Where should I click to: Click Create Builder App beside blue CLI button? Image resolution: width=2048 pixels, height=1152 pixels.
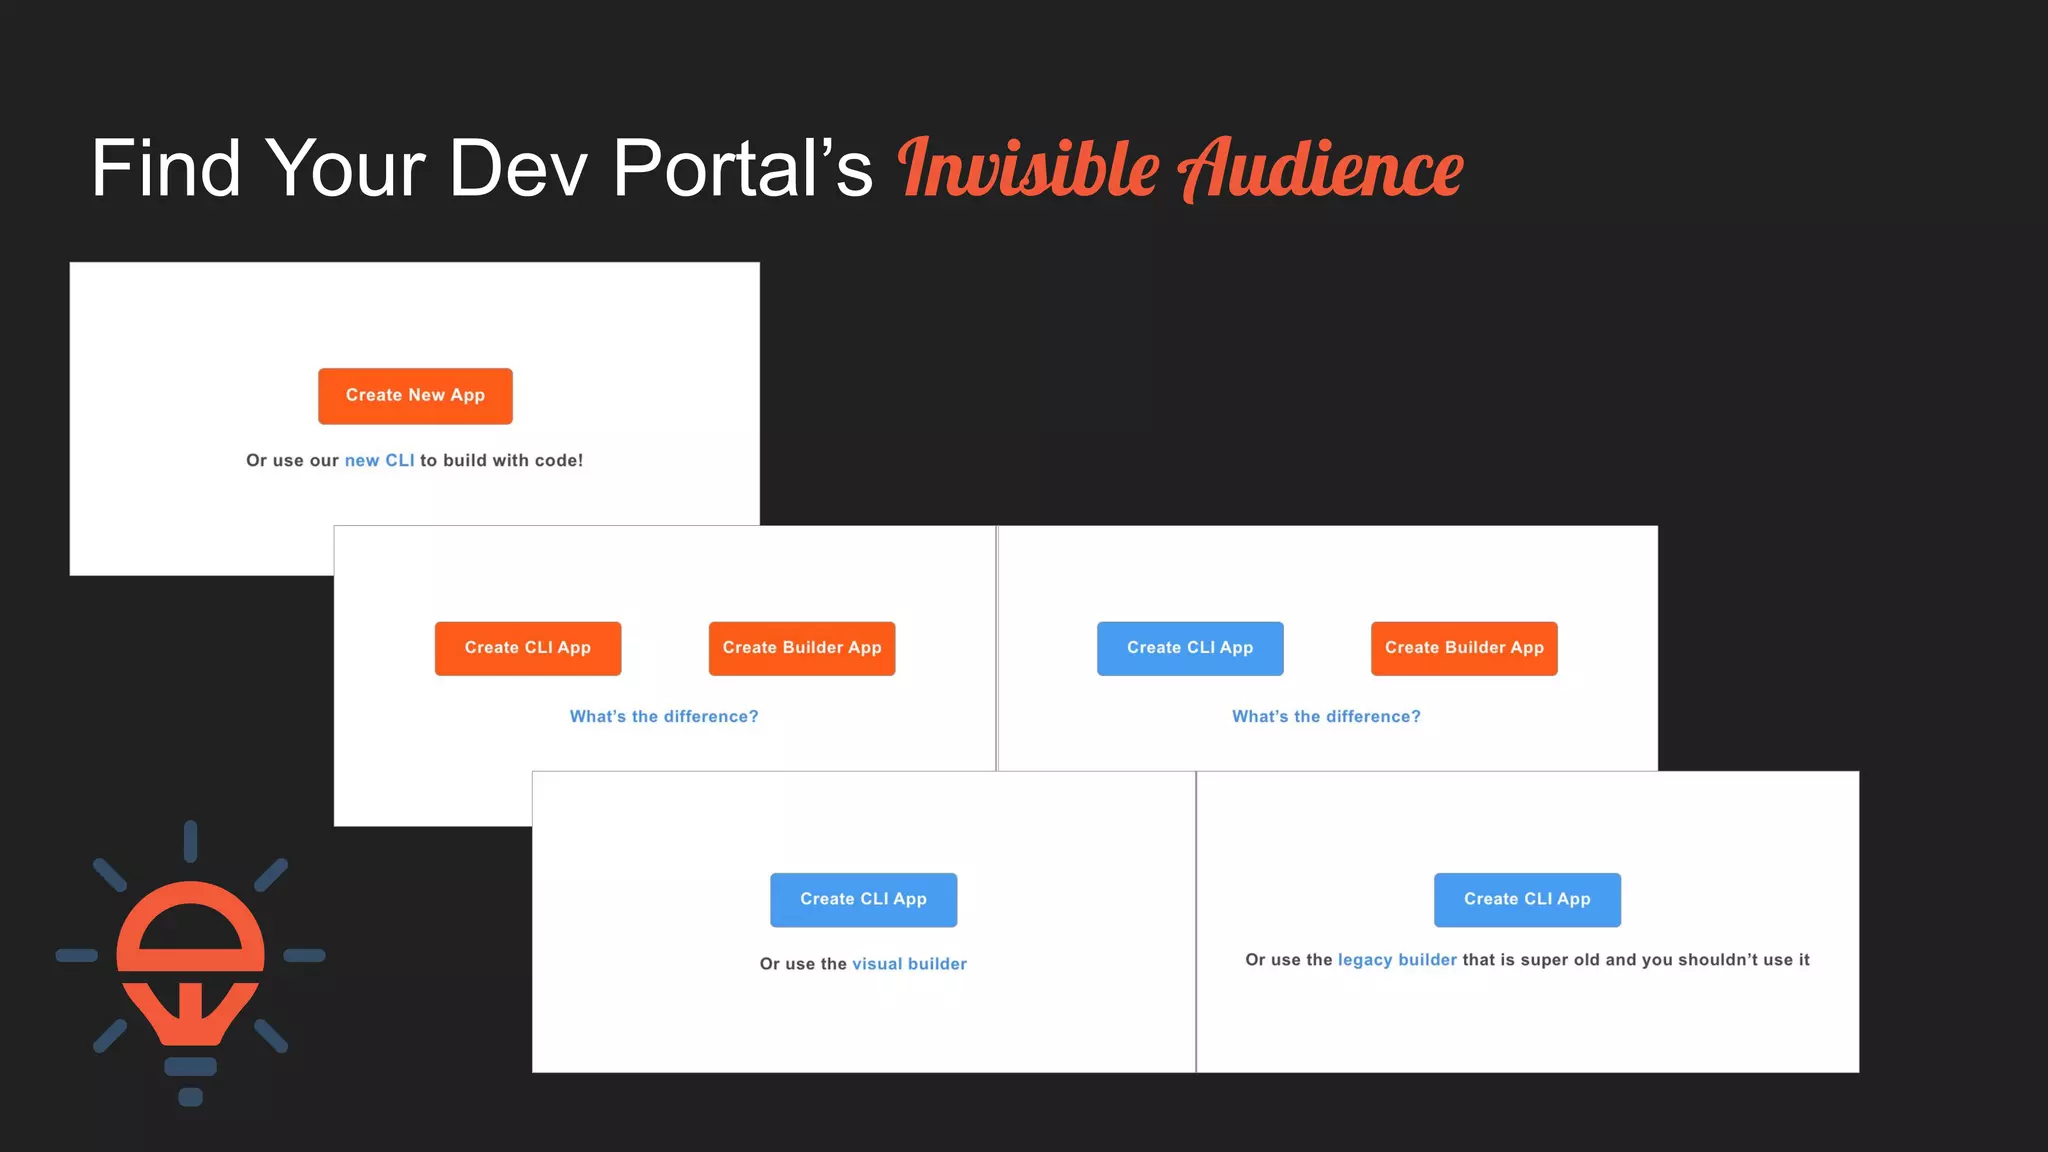click(x=1464, y=648)
